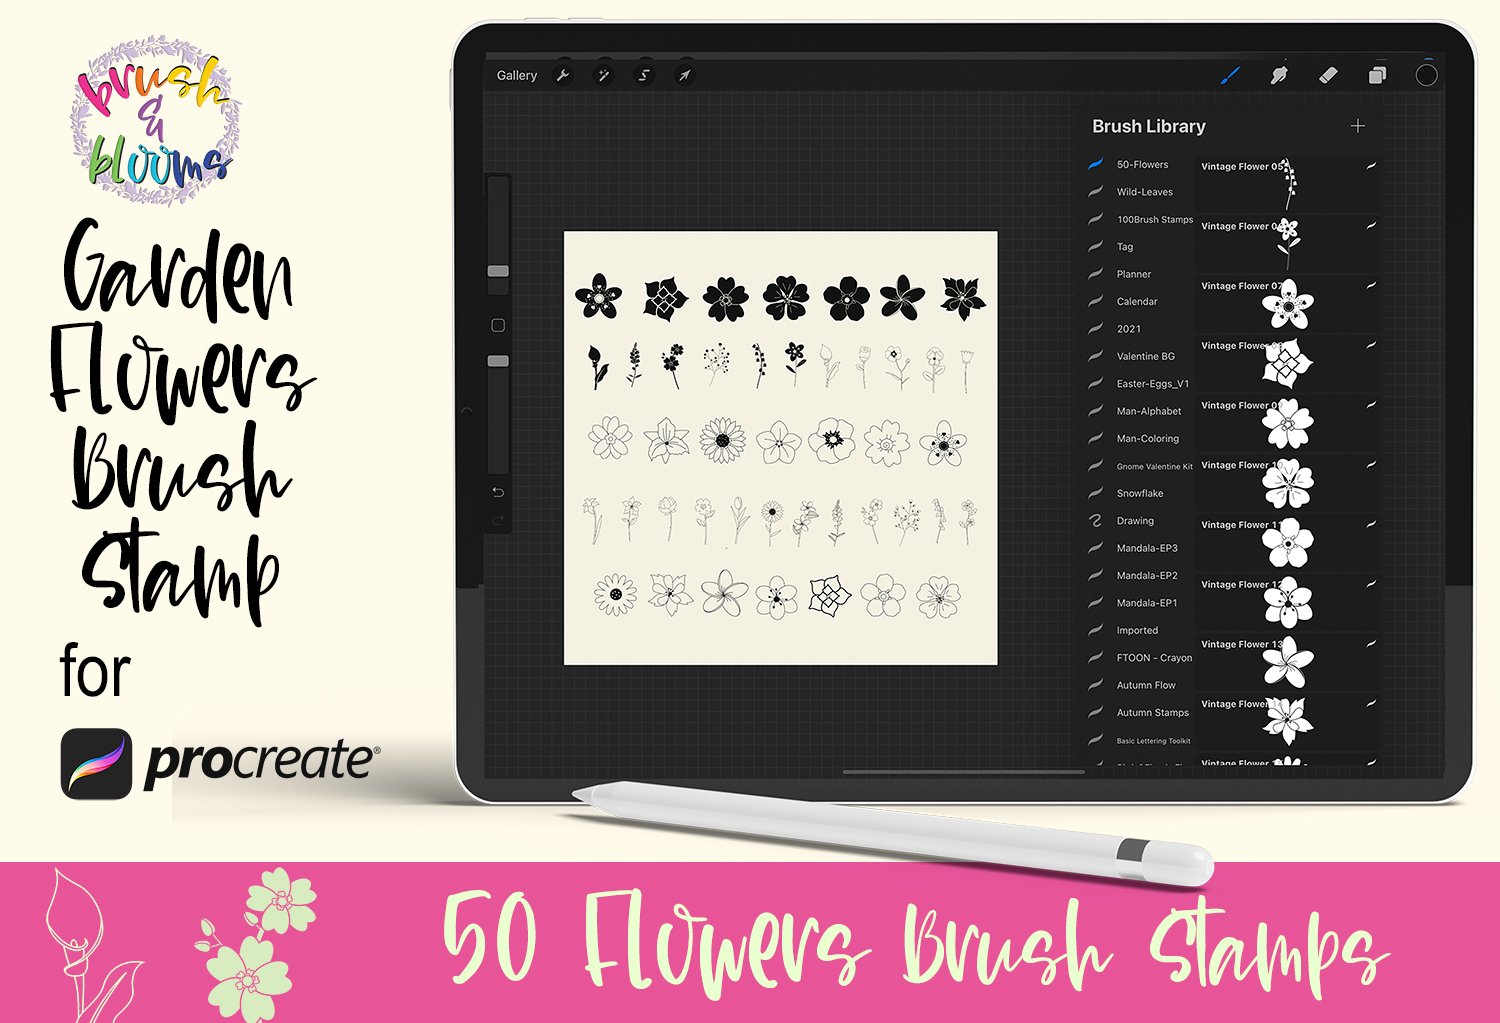
Task: Select the Paint brush tool
Action: click(1230, 74)
